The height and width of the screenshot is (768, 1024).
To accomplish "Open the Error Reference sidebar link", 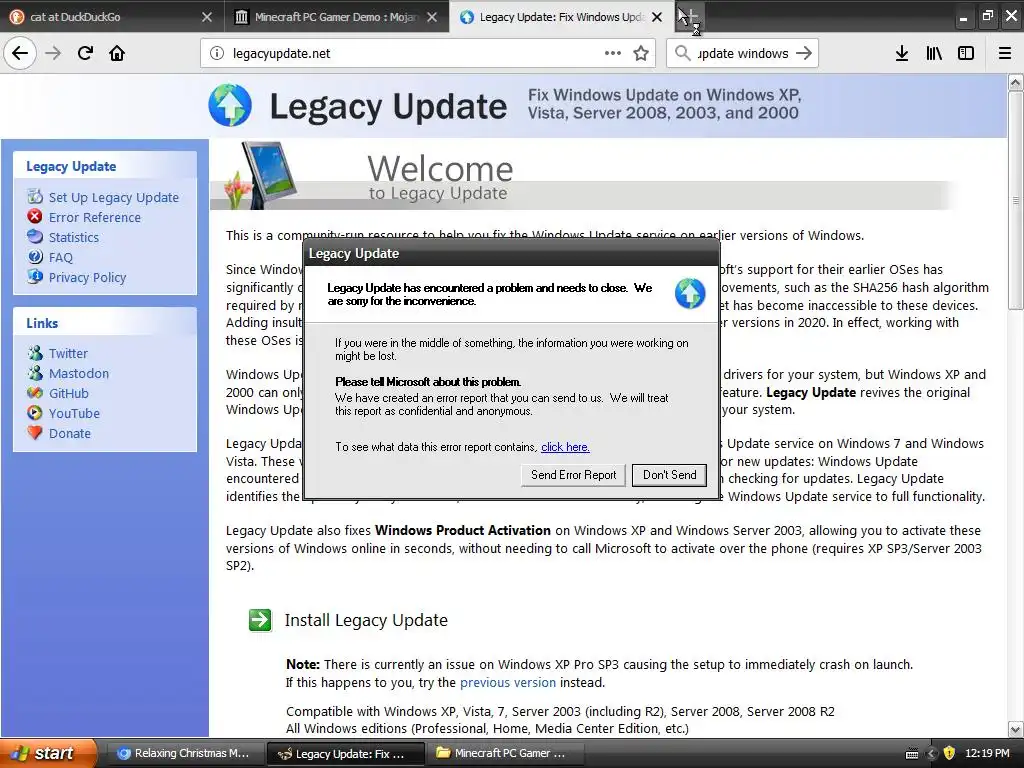I will click(x=95, y=217).
